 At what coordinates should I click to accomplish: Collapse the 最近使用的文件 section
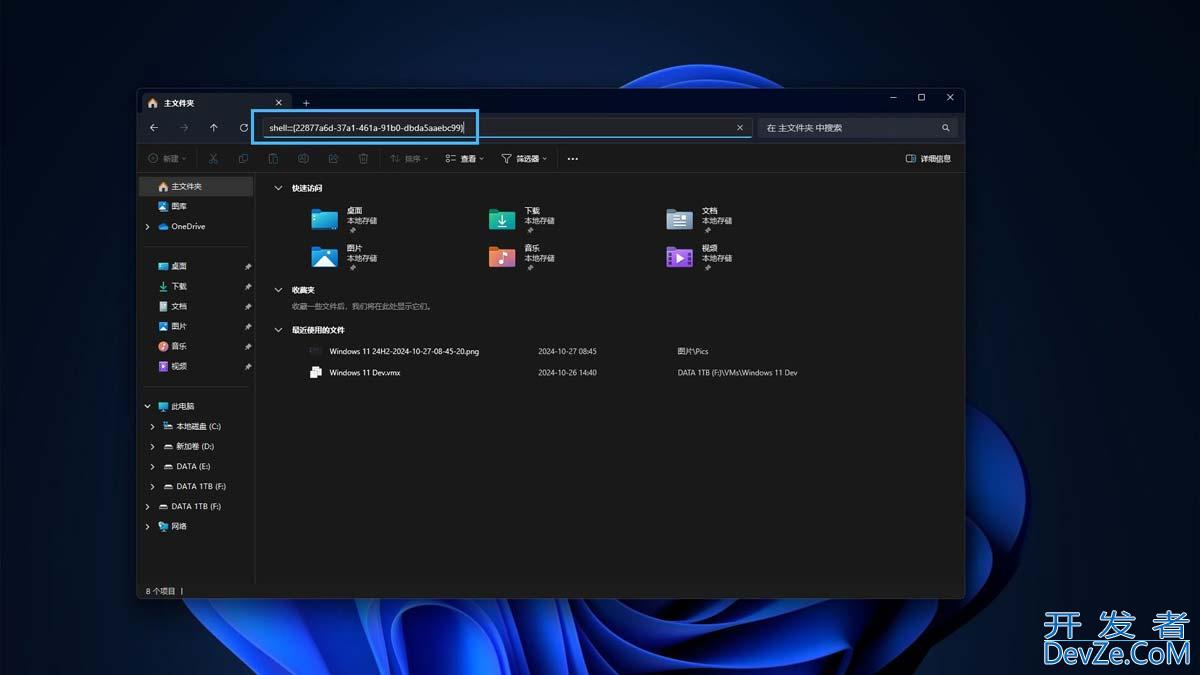[x=278, y=329]
